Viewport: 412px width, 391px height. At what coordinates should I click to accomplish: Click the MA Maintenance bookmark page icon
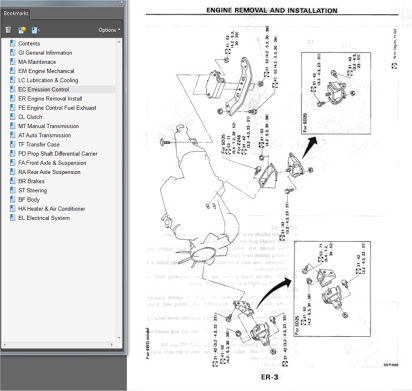pyautogui.click(x=13, y=62)
